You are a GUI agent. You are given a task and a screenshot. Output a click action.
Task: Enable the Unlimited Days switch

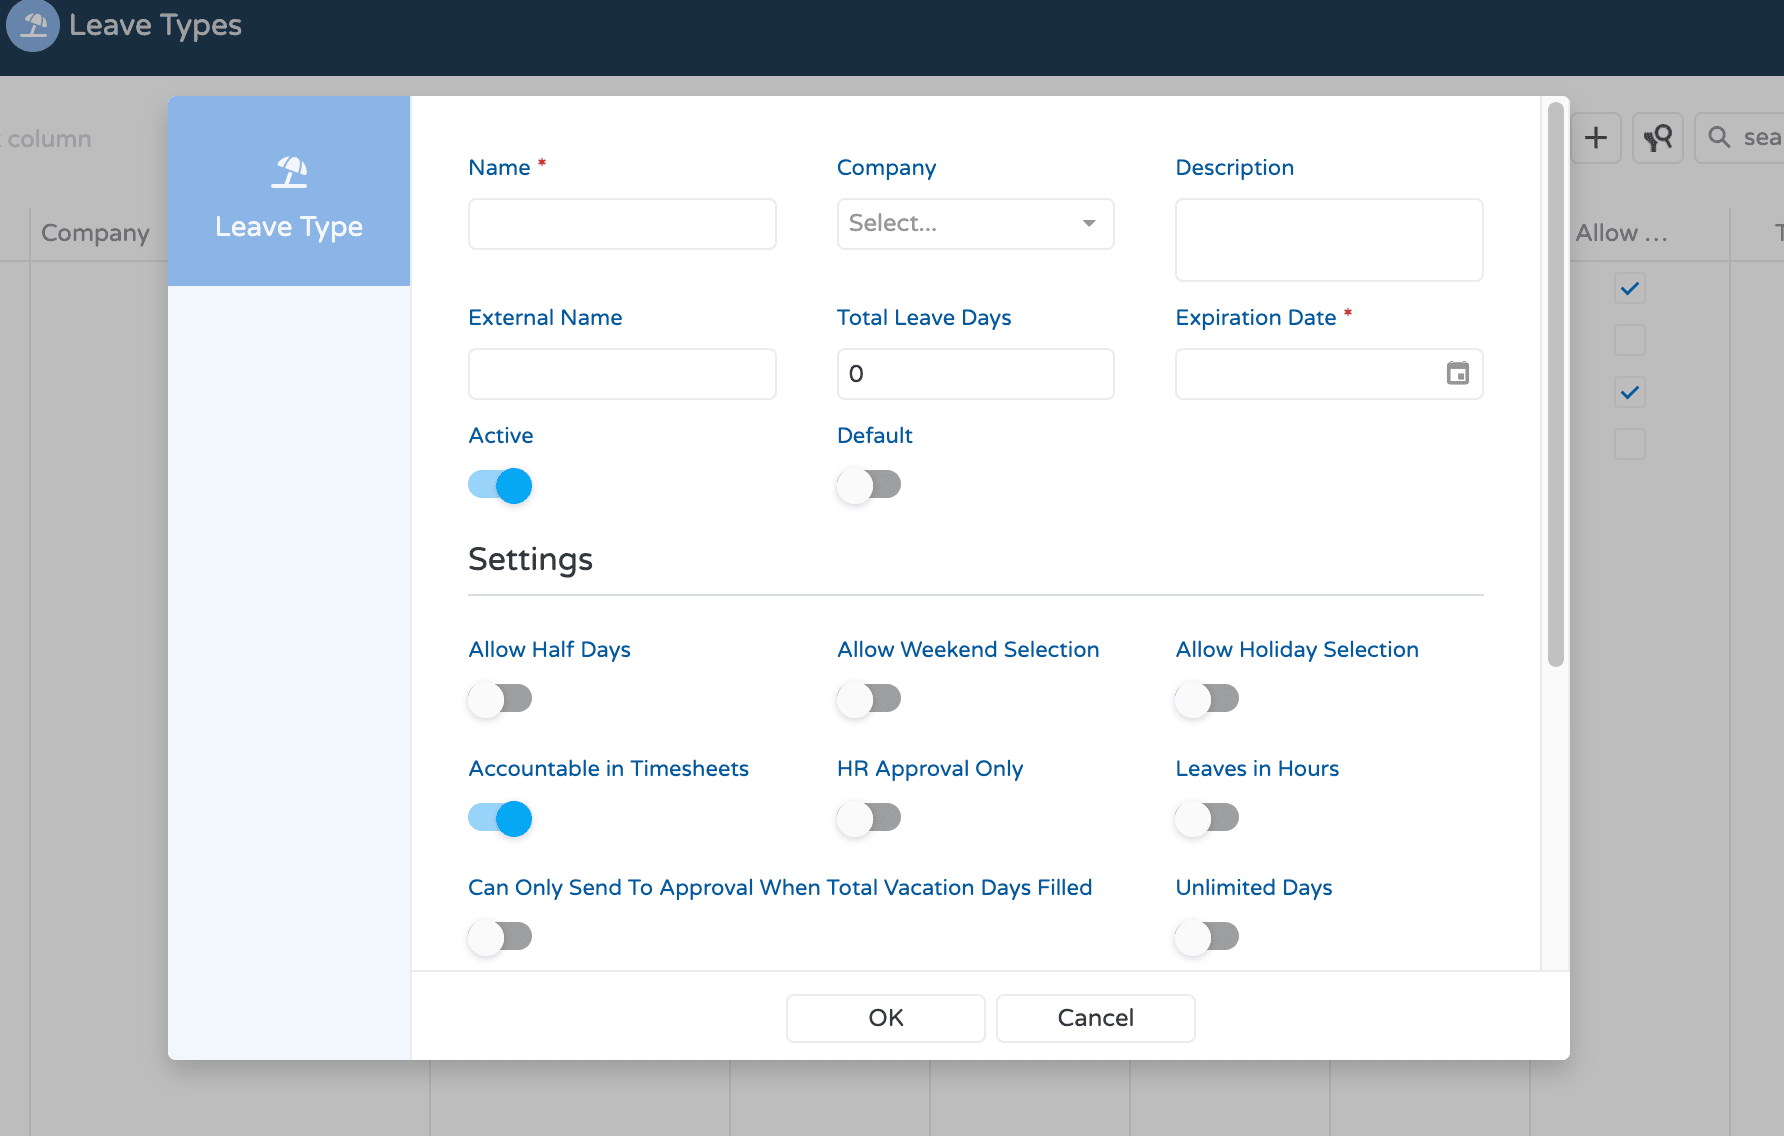[1206, 937]
